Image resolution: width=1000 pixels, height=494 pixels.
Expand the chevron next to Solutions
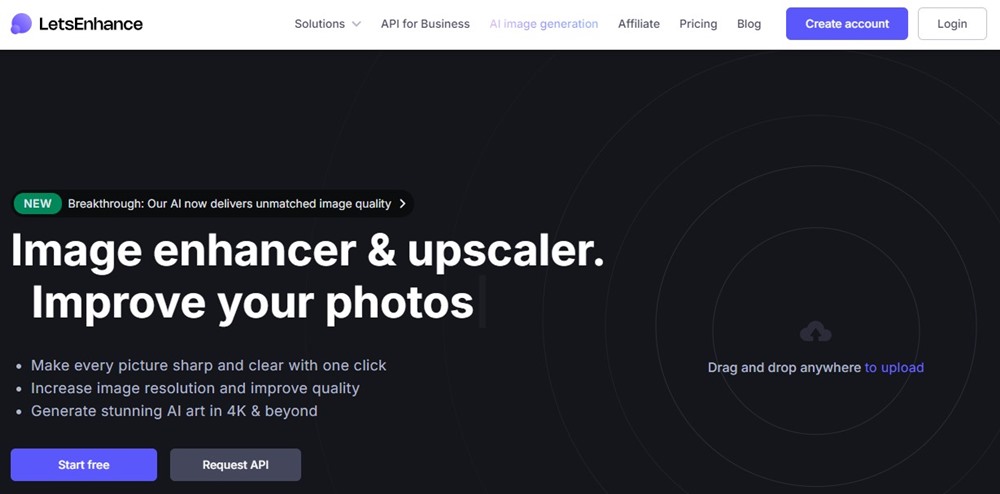click(356, 24)
